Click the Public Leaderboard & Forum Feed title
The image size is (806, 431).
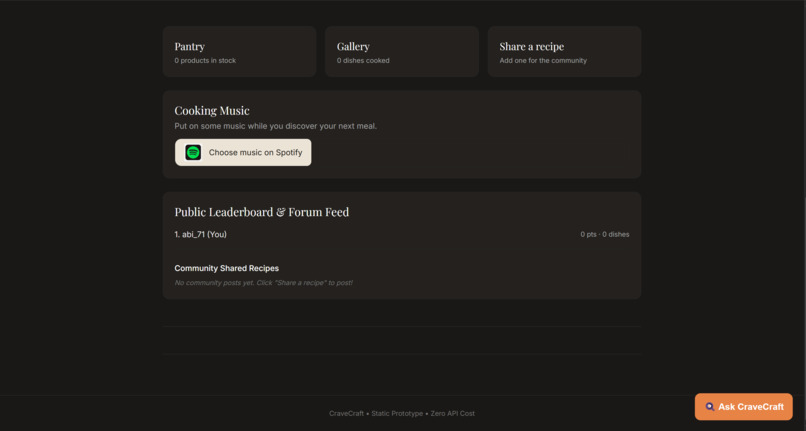coord(262,212)
